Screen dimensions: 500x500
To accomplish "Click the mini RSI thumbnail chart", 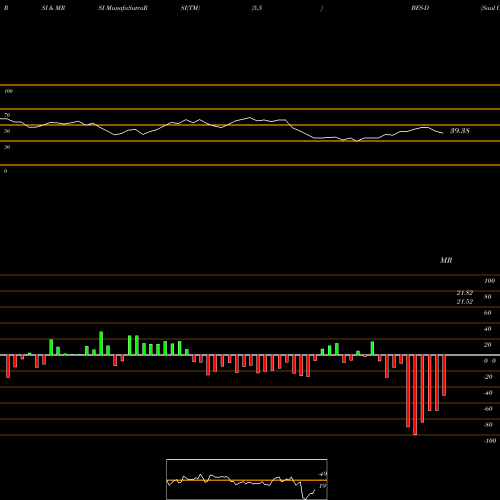I will [247, 479].
